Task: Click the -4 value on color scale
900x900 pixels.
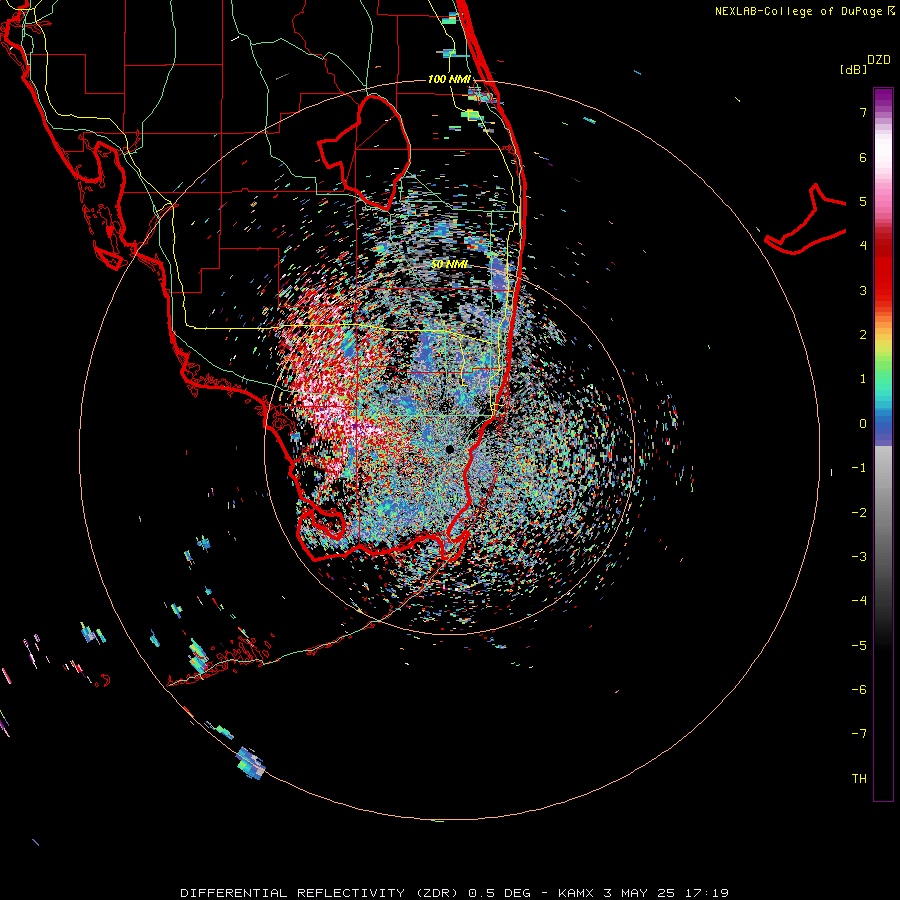Action: tap(859, 601)
